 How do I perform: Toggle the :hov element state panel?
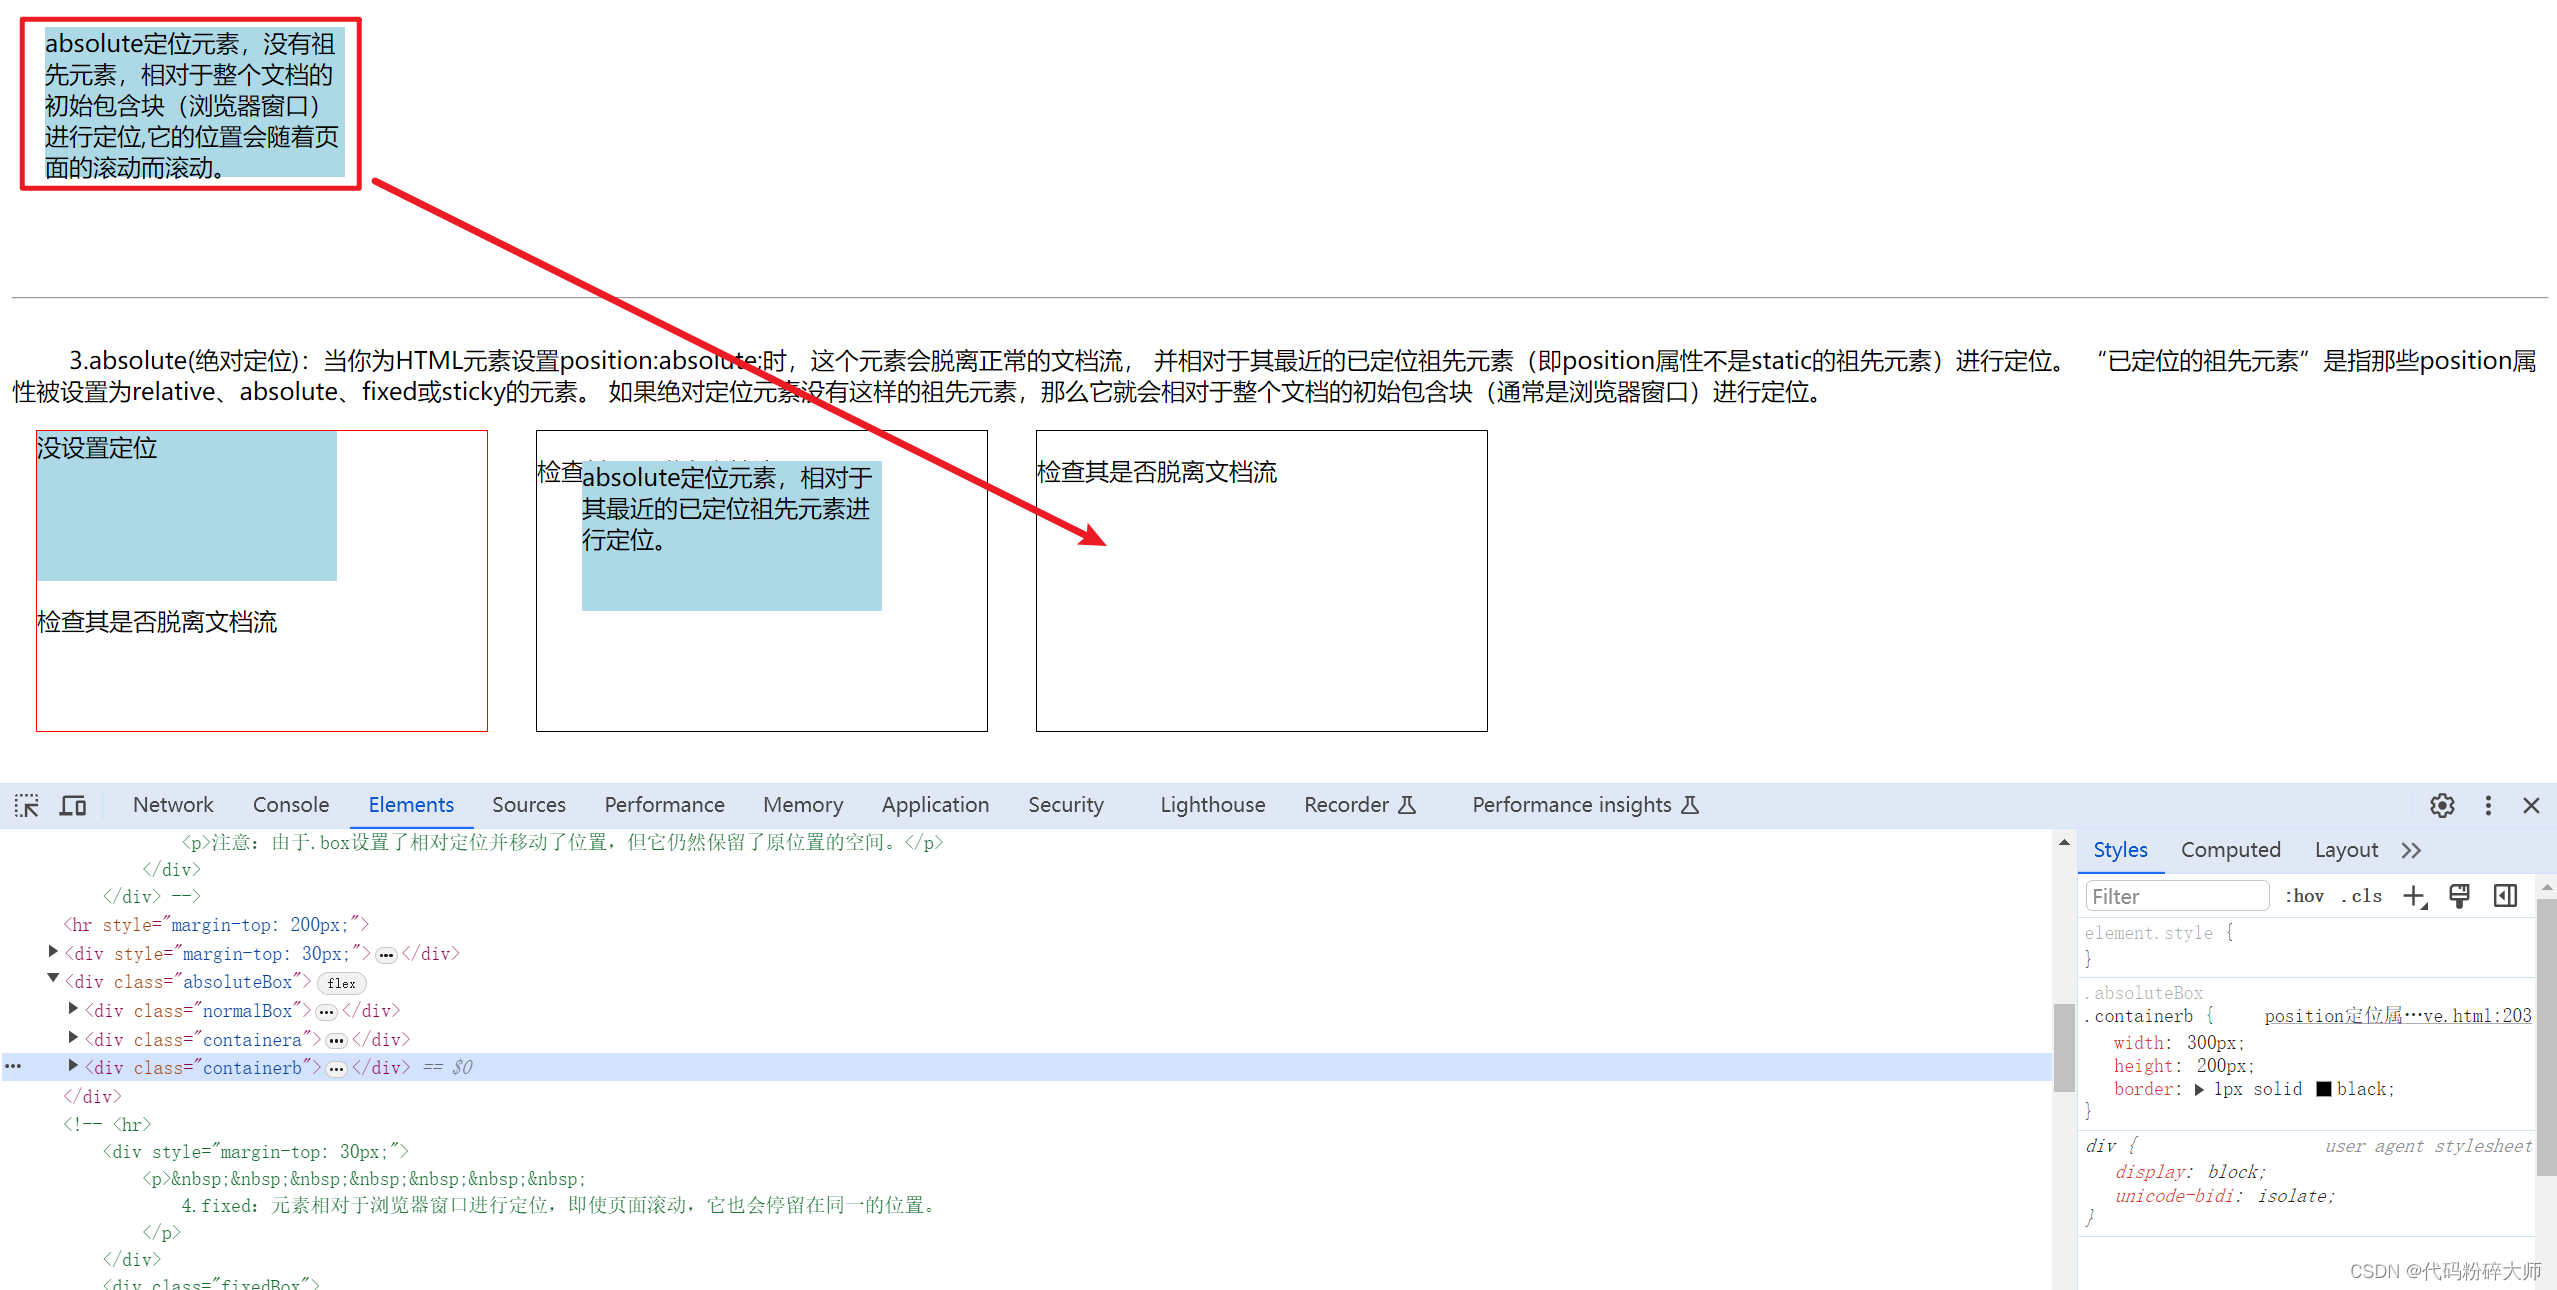(x=2304, y=897)
